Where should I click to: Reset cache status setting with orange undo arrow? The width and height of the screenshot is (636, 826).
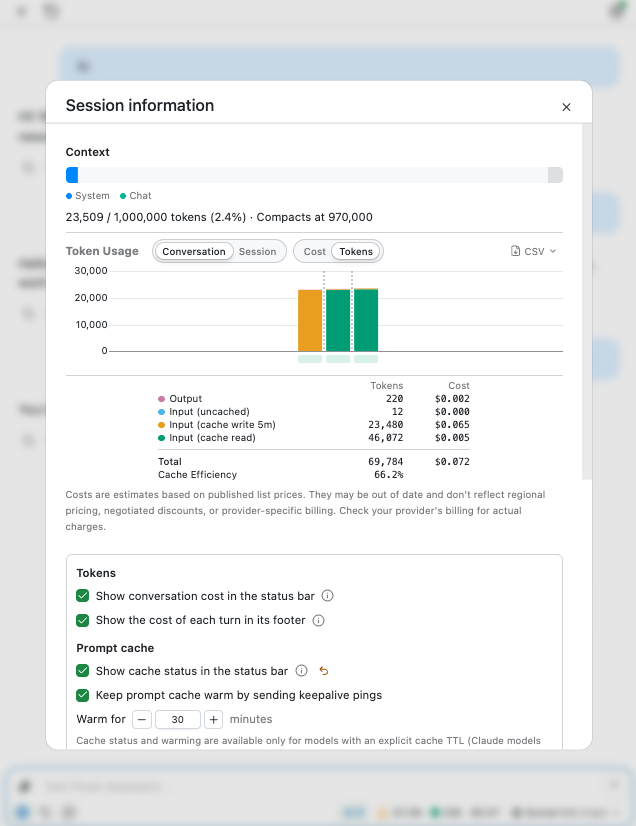pos(324,671)
